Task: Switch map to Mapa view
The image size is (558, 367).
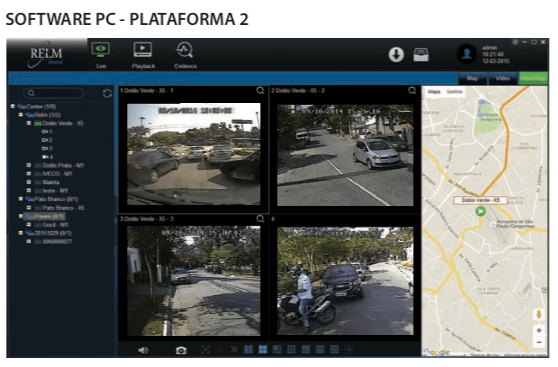Action: pos(434,92)
